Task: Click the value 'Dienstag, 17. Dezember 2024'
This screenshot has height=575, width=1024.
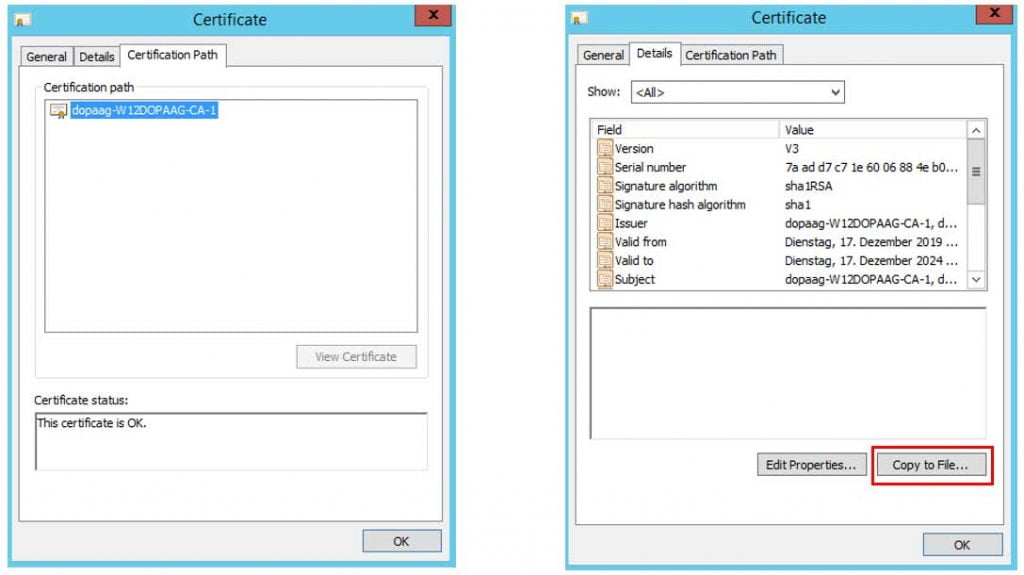Action: (871, 261)
